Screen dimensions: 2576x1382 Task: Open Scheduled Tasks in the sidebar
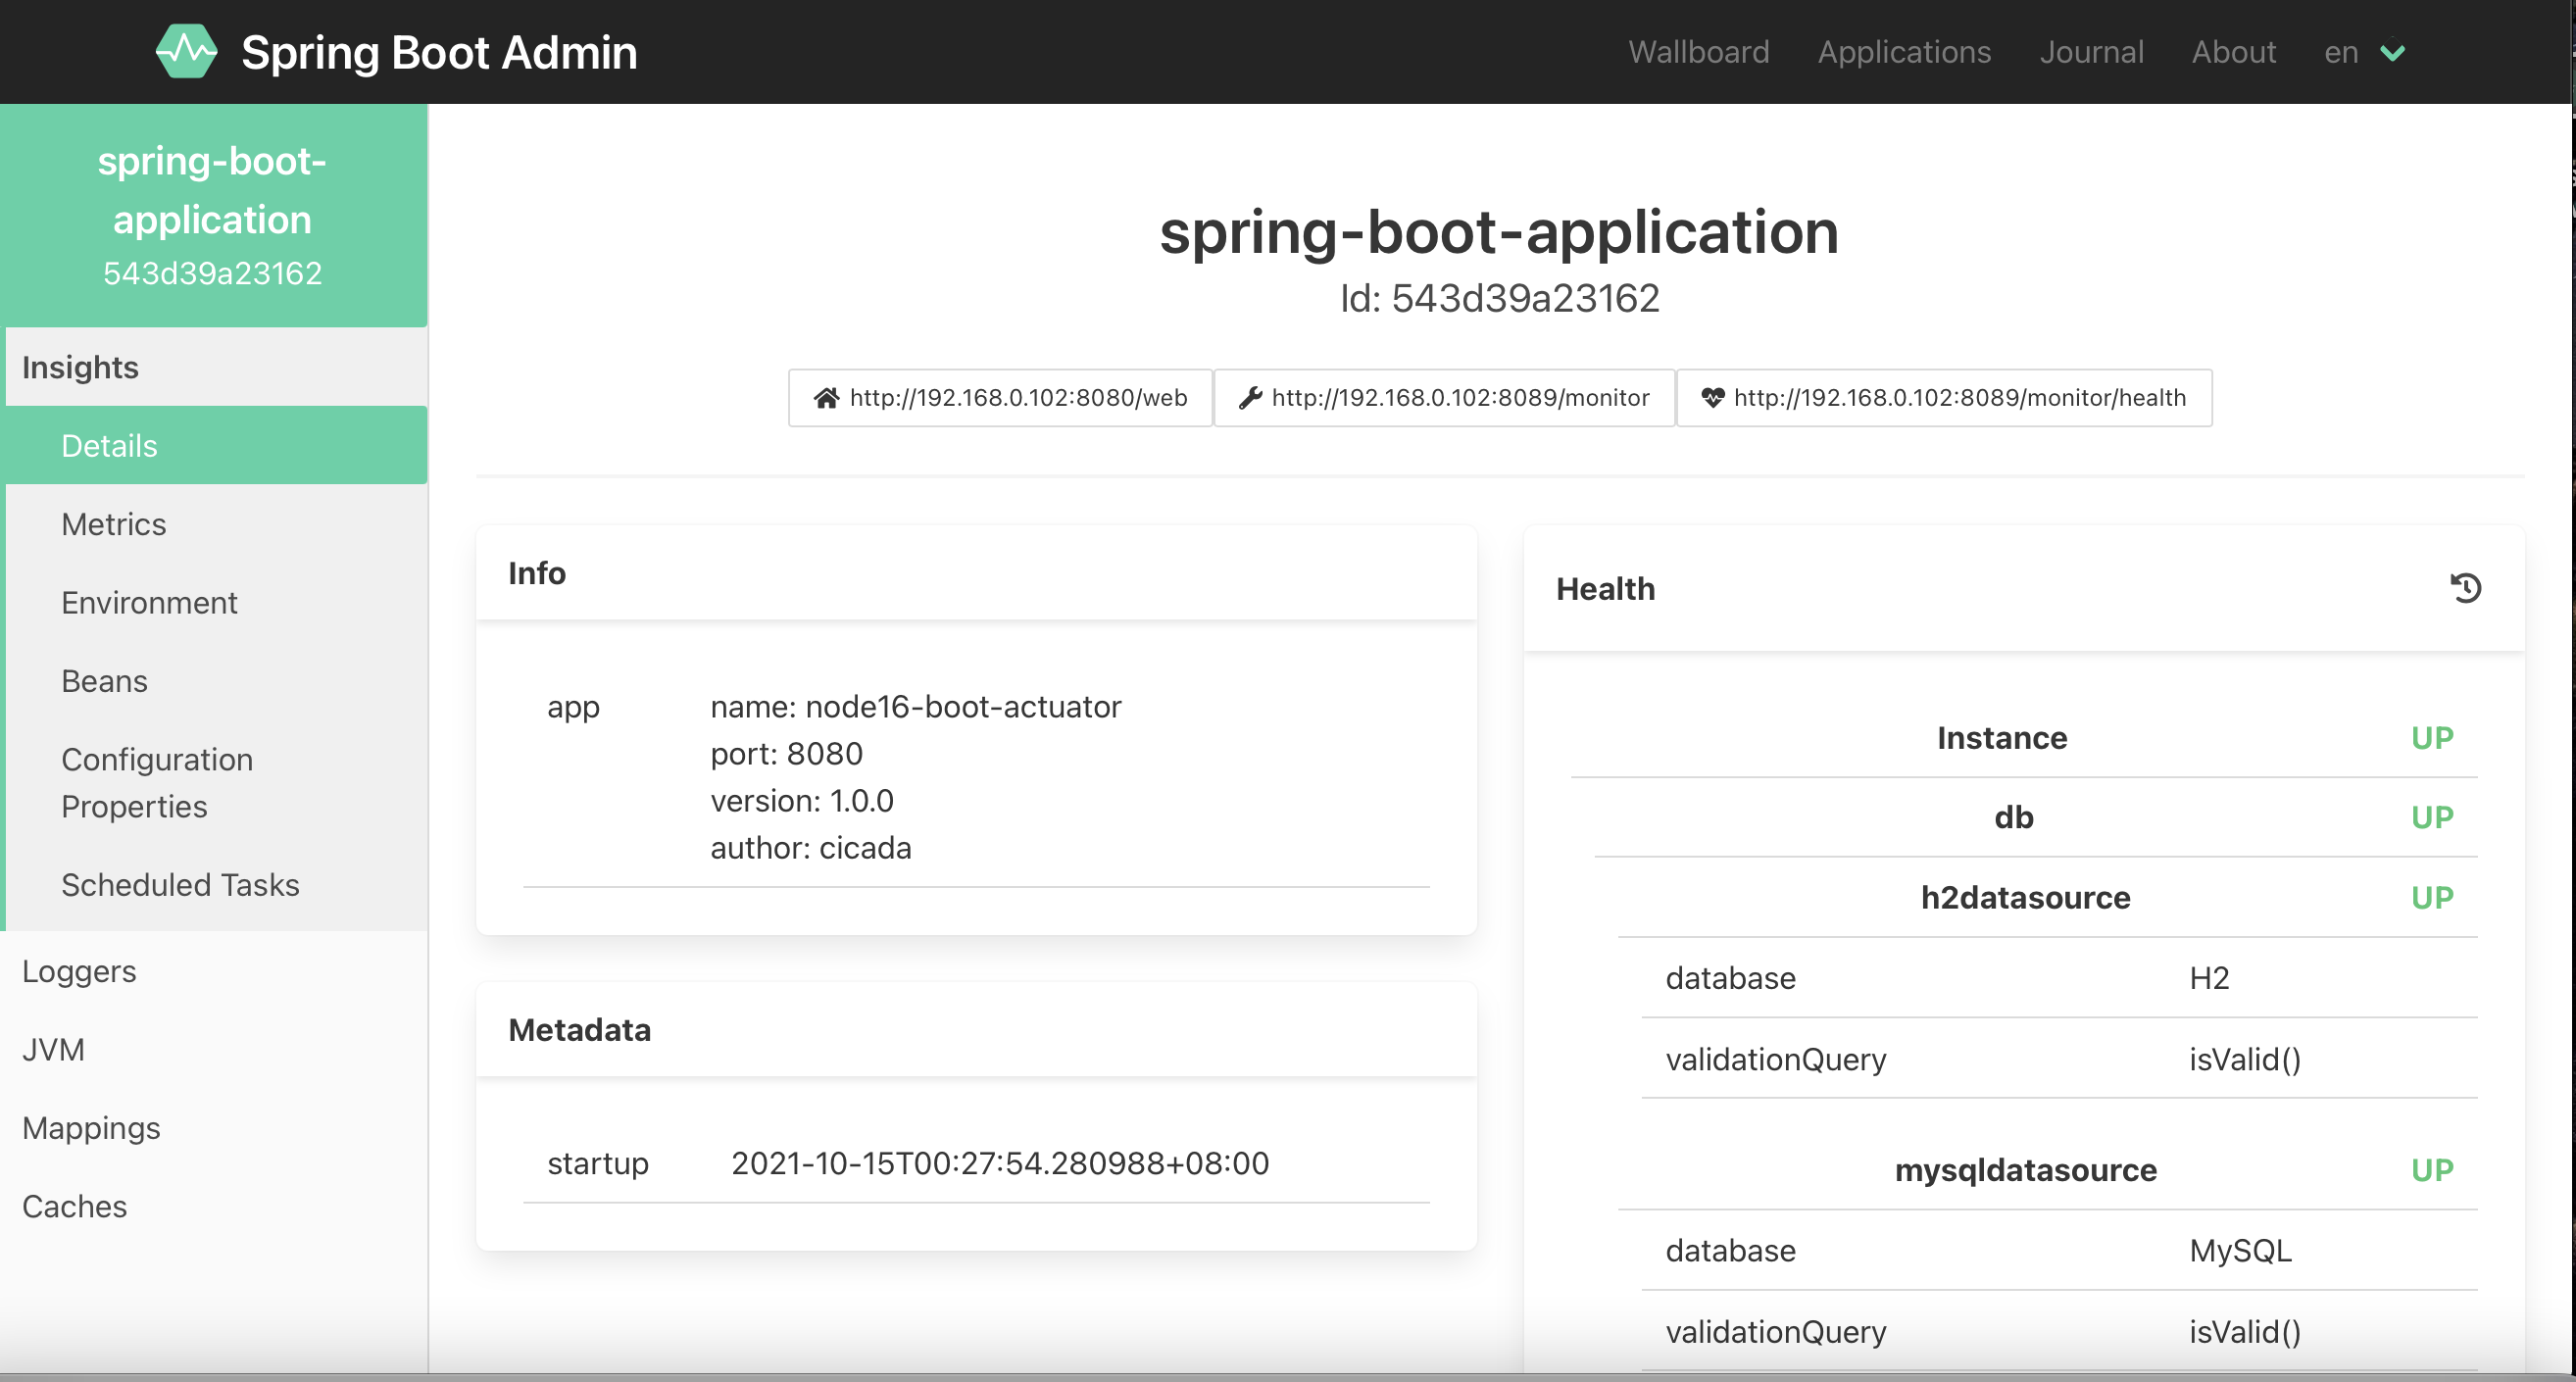tap(216, 885)
